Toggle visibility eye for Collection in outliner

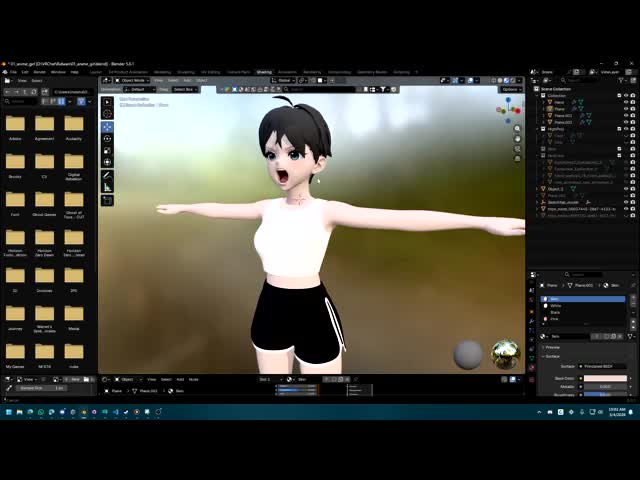point(626,96)
